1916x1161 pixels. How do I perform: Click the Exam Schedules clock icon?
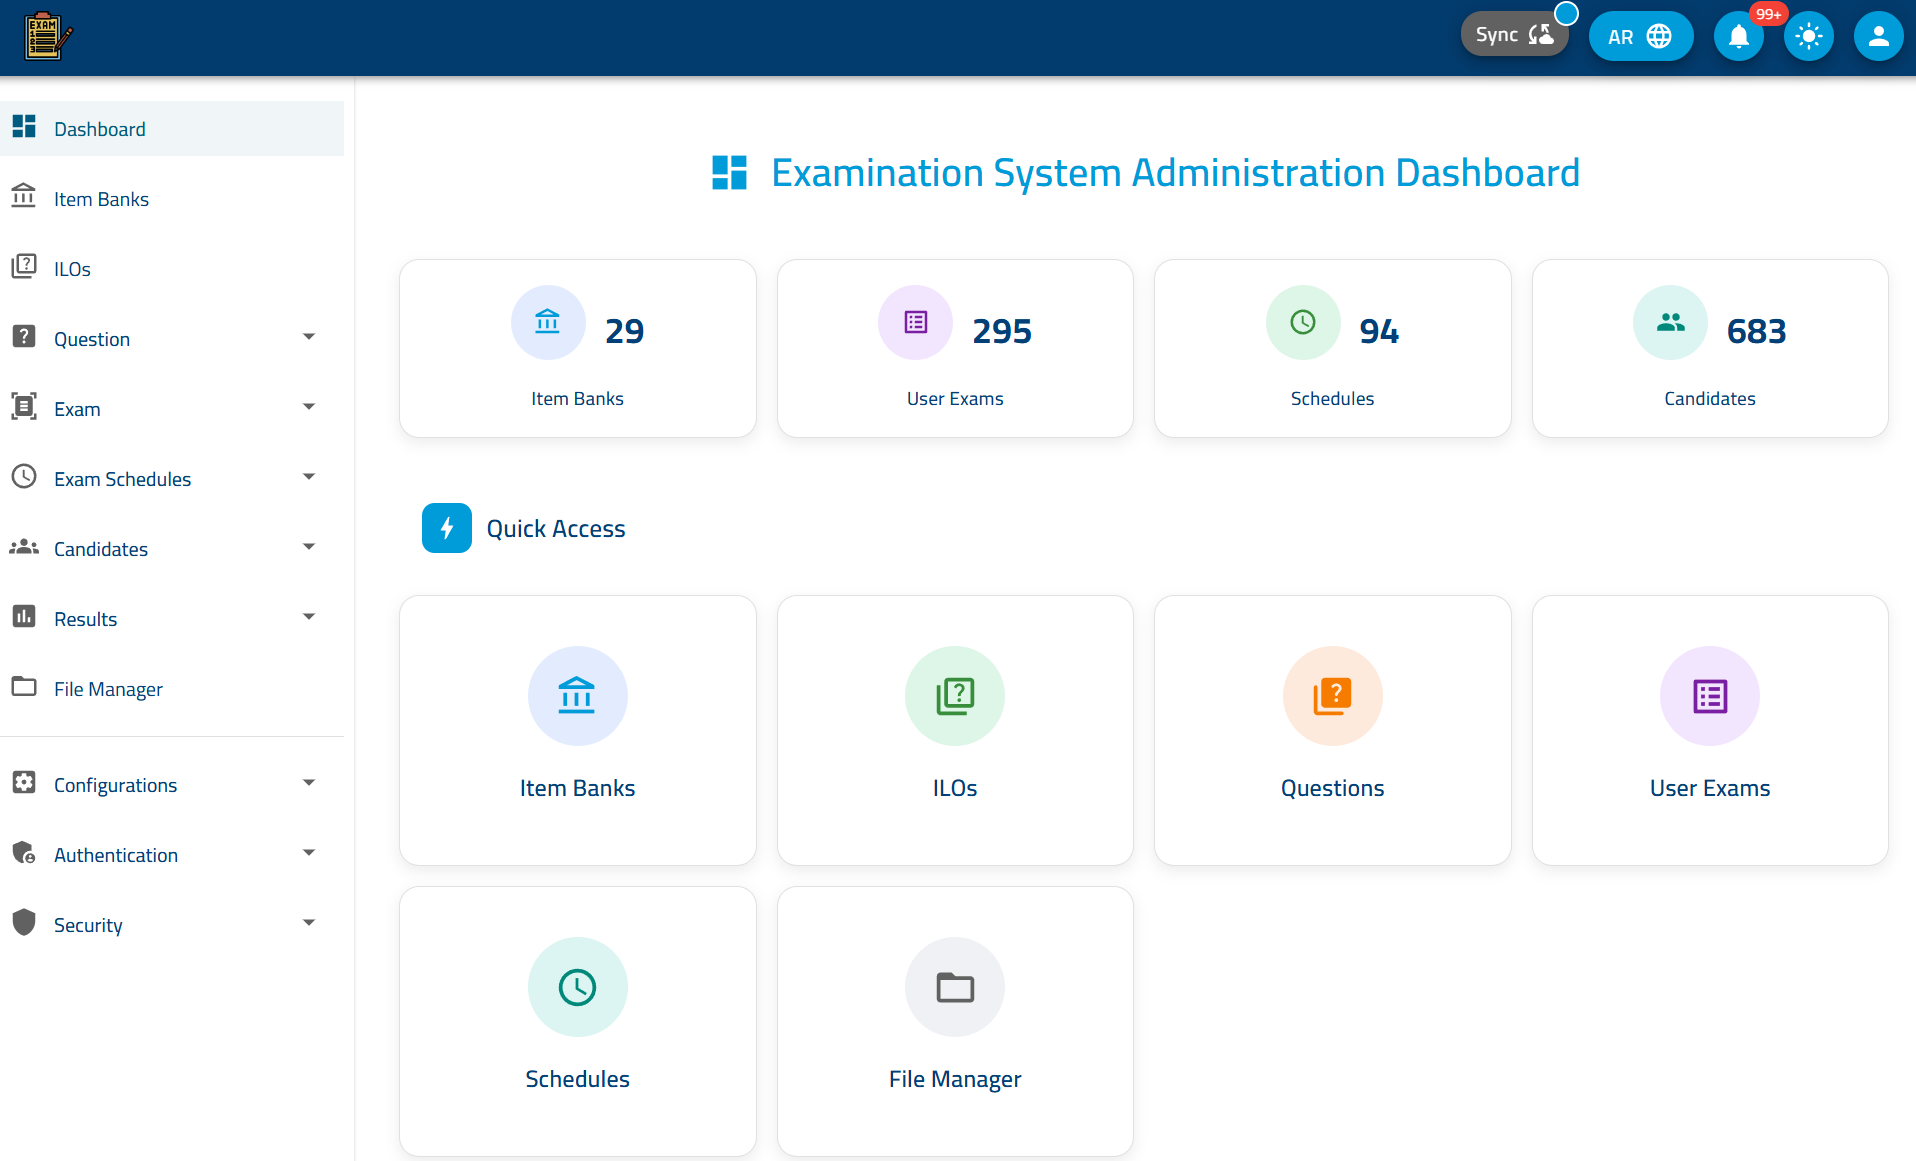tap(24, 477)
